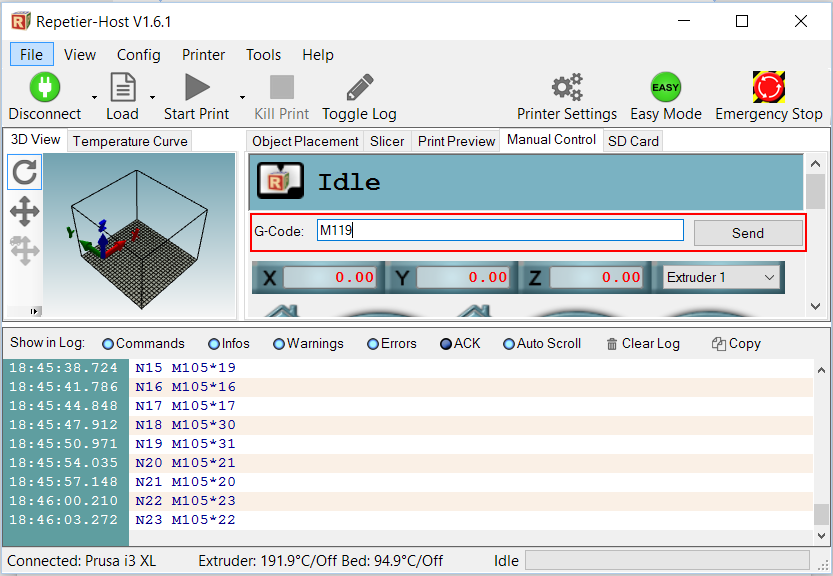
Task: Click the Z position value field
Action: click(x=596, y=277)
